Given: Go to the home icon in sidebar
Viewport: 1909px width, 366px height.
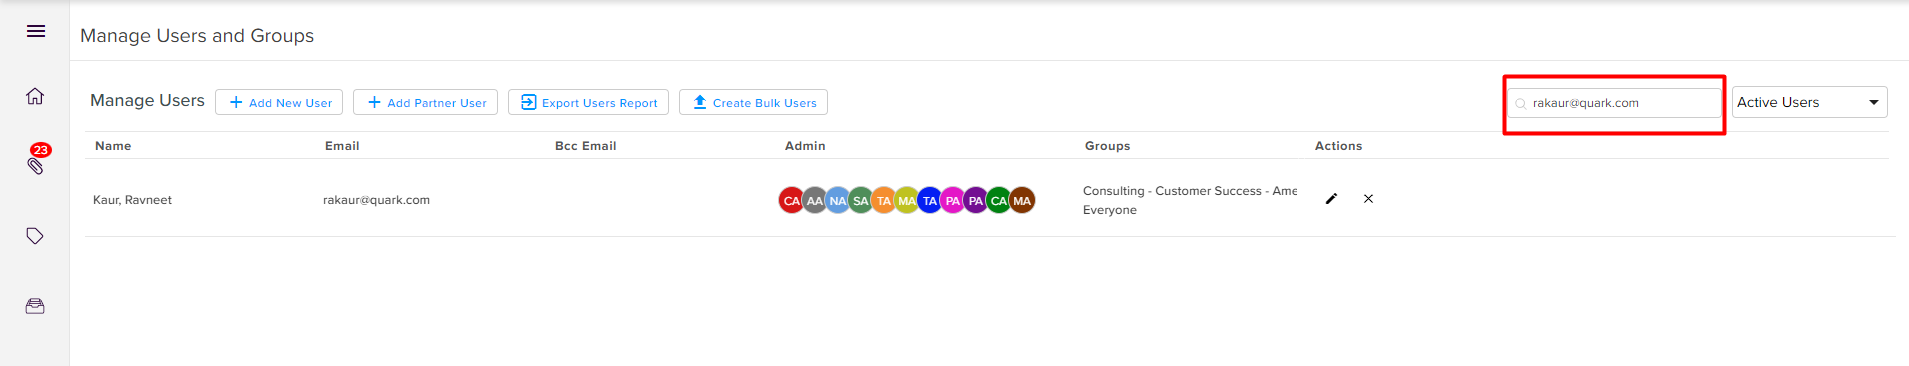Looking at the screenshot, I should click(35, 96).
